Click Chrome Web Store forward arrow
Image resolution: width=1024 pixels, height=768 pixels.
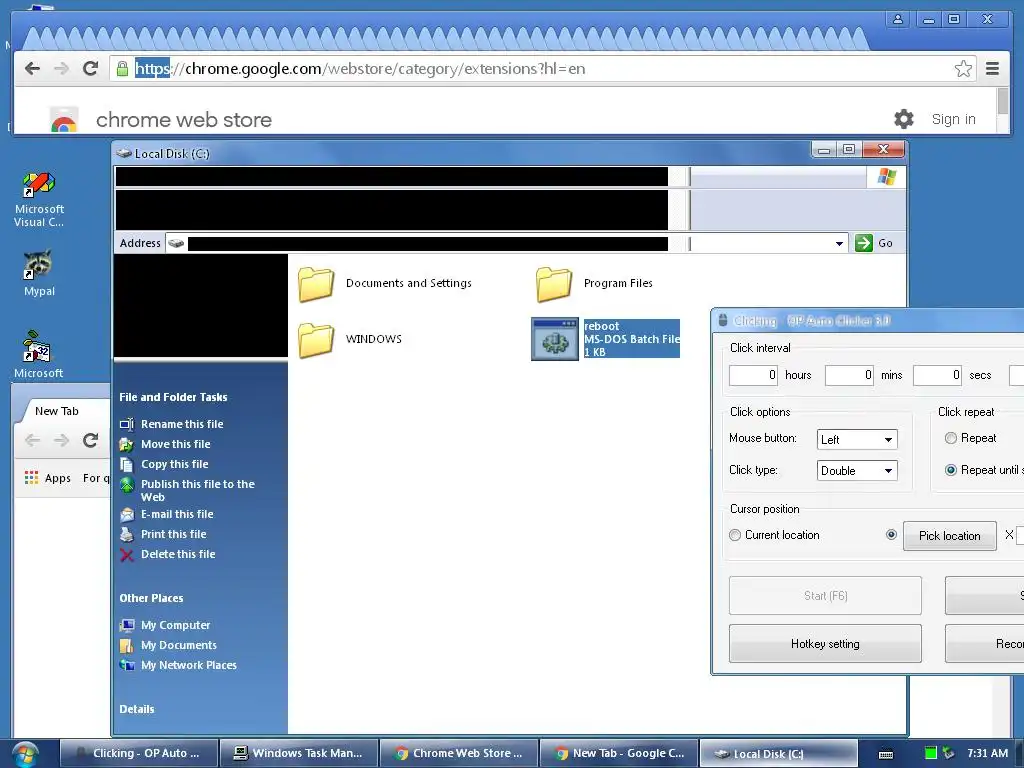point(61,69)
